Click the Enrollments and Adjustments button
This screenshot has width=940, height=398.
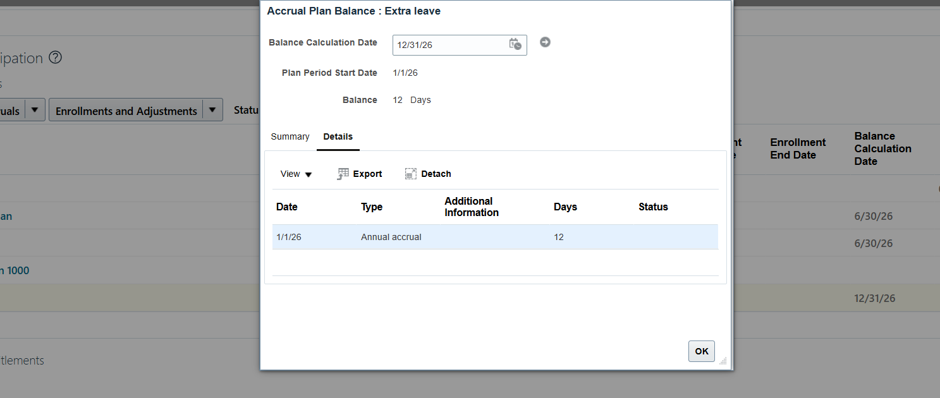(126, 110)
